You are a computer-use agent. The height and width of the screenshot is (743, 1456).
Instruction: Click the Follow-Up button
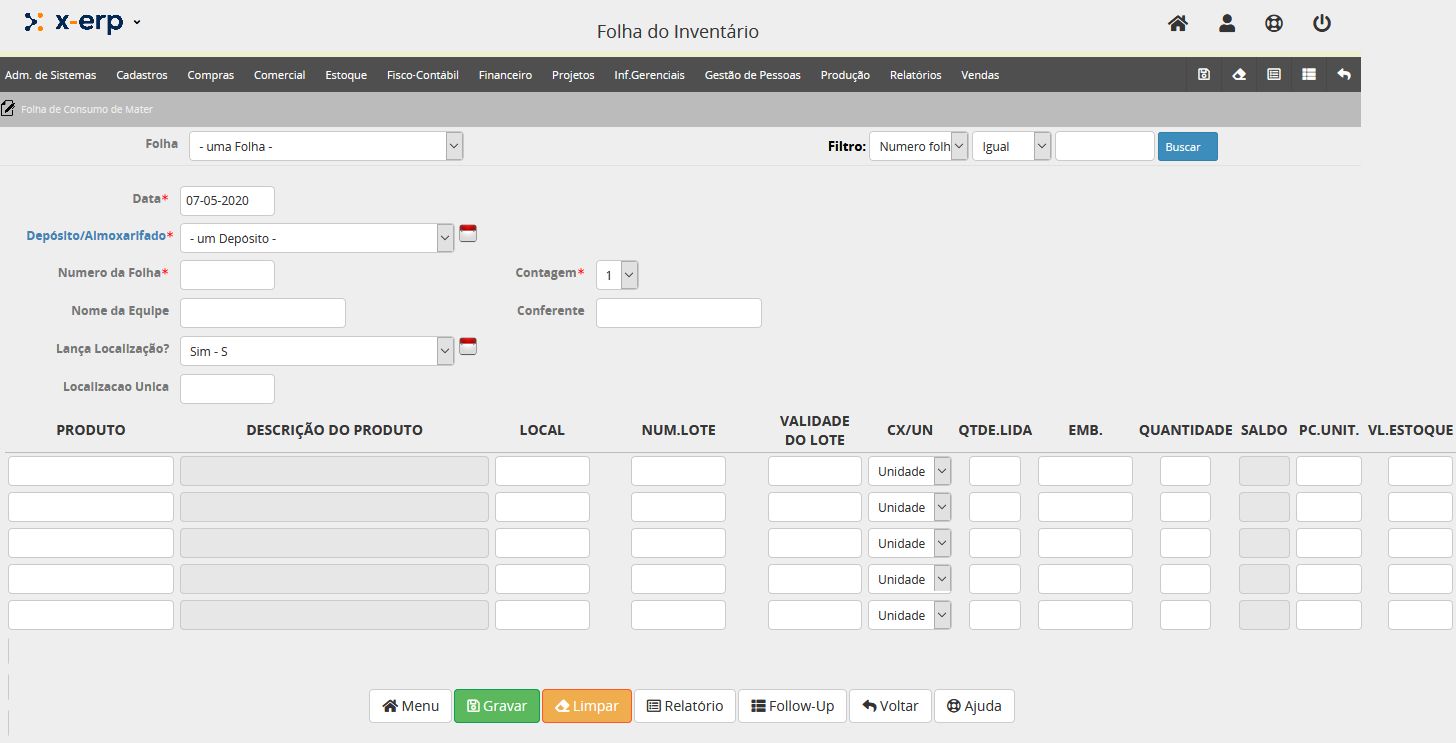point(793,706)
